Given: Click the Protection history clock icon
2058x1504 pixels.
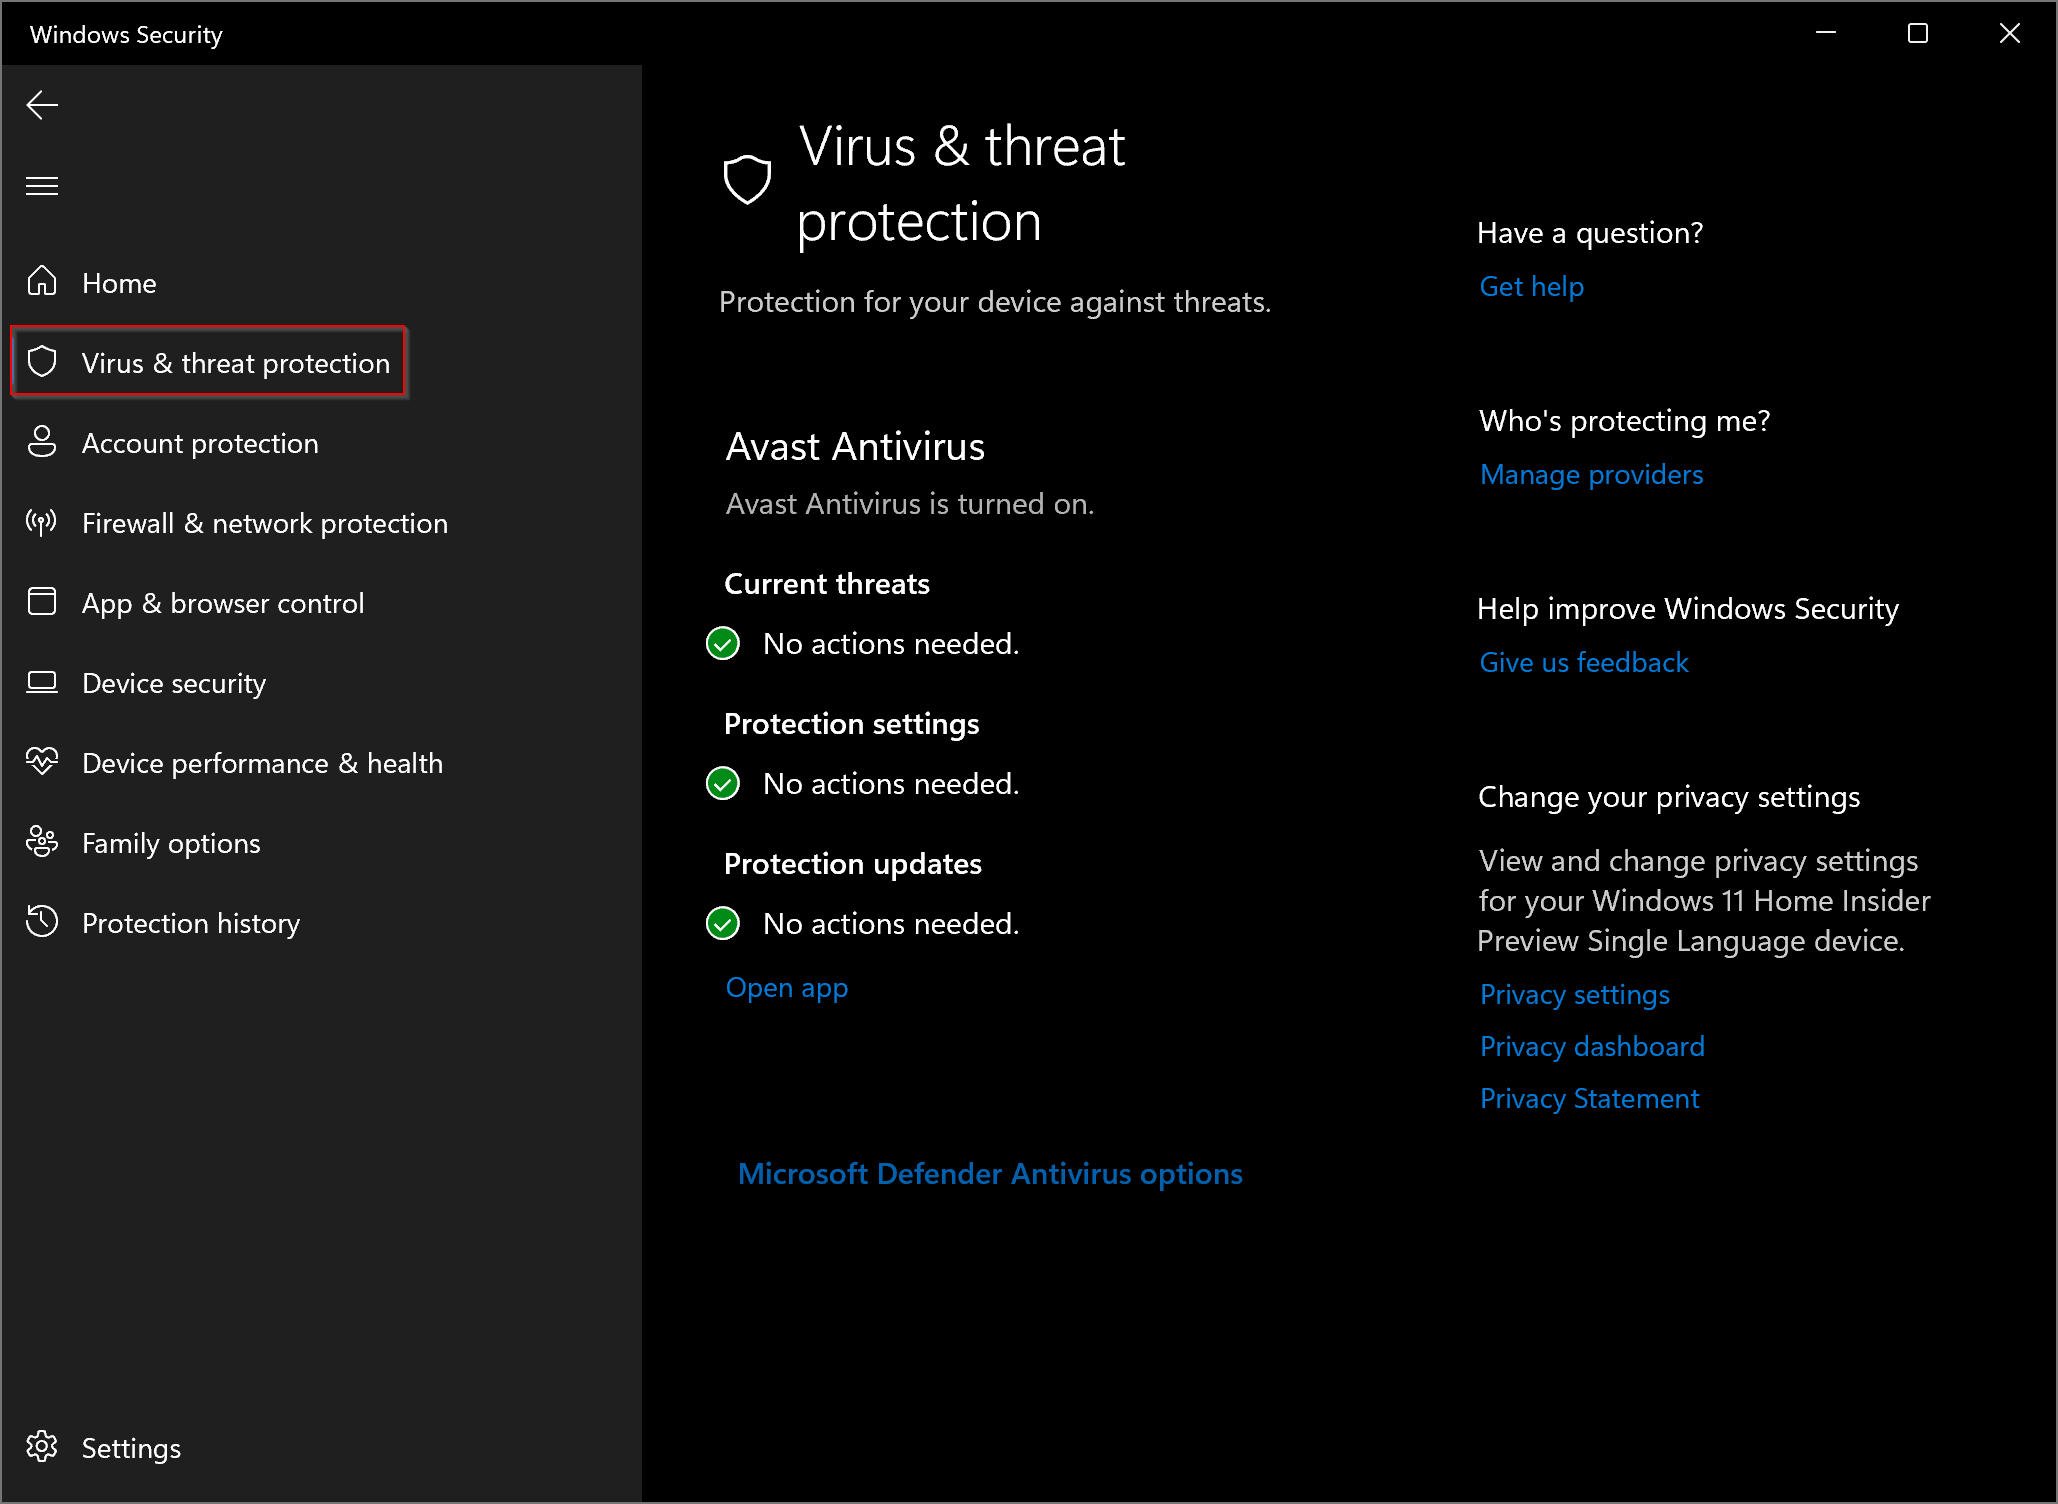Looking at the screenshot, I should coord(42,921).
